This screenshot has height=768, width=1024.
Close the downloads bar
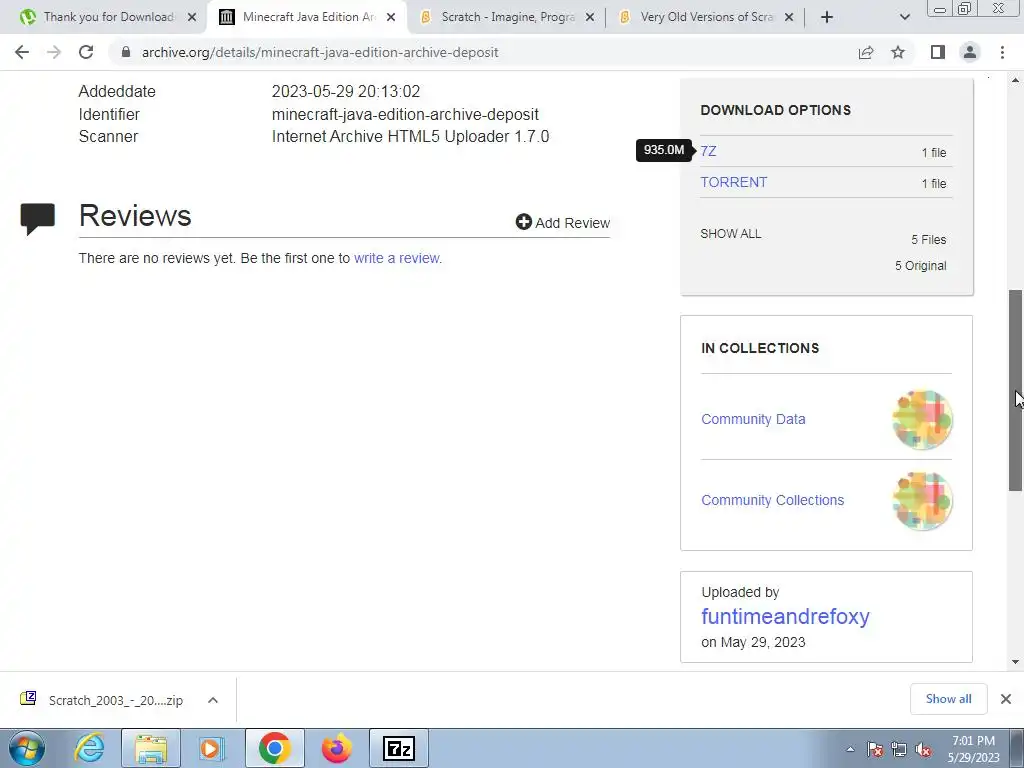click(x=1006, y=699)
